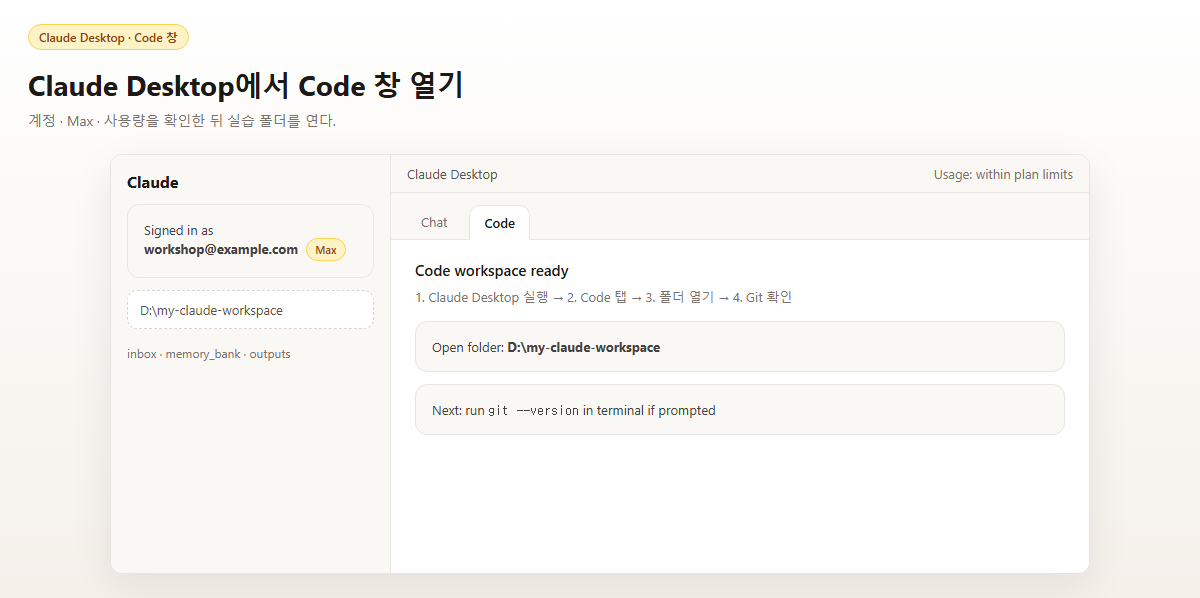Click the steps line starting '1. Claude Desktop 실행'
1200x598 pixels.
point(603,298)
